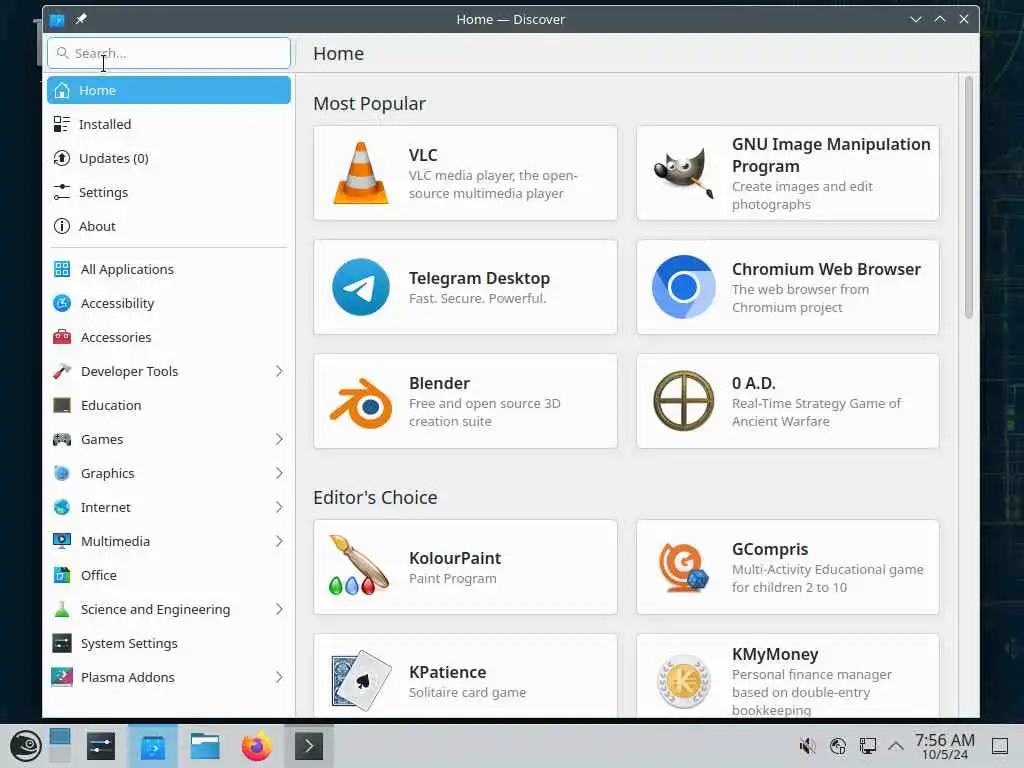Open the Installed page

(x=168, y=124)
